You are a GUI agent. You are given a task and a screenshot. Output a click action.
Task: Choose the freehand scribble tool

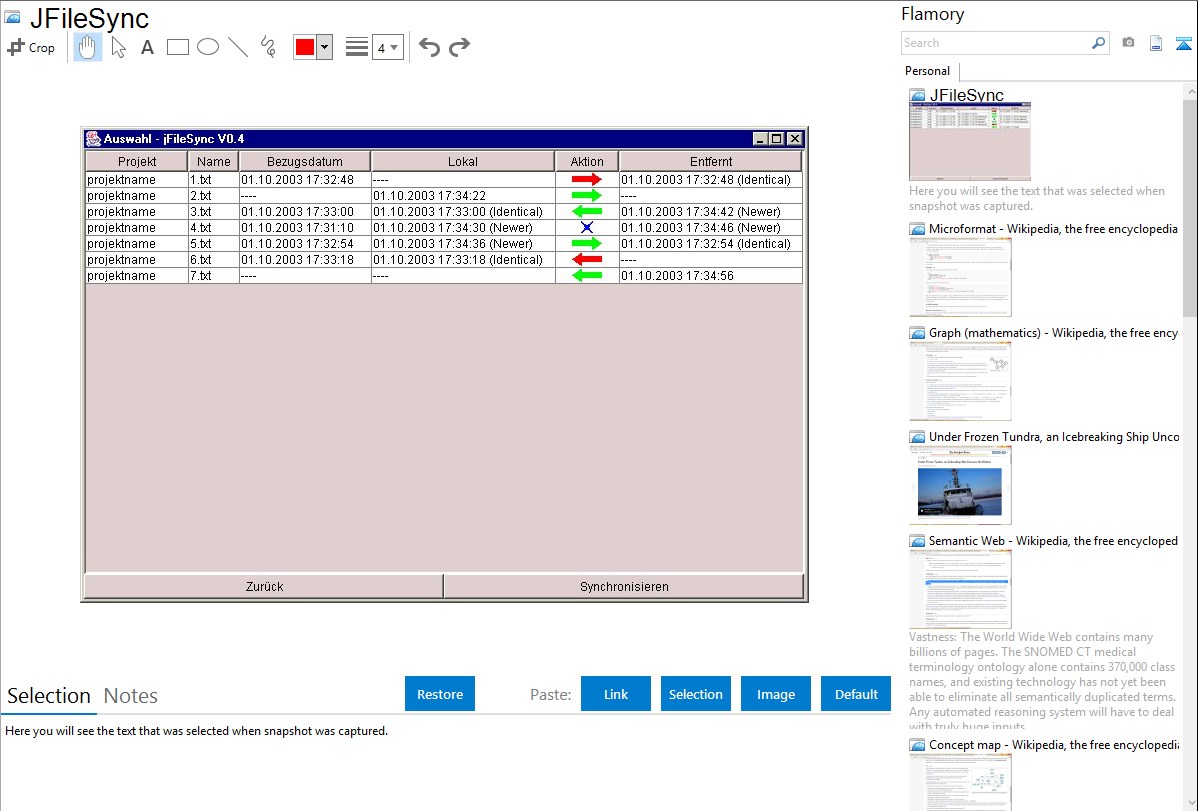pyautogui.click(x=268, y=47)
